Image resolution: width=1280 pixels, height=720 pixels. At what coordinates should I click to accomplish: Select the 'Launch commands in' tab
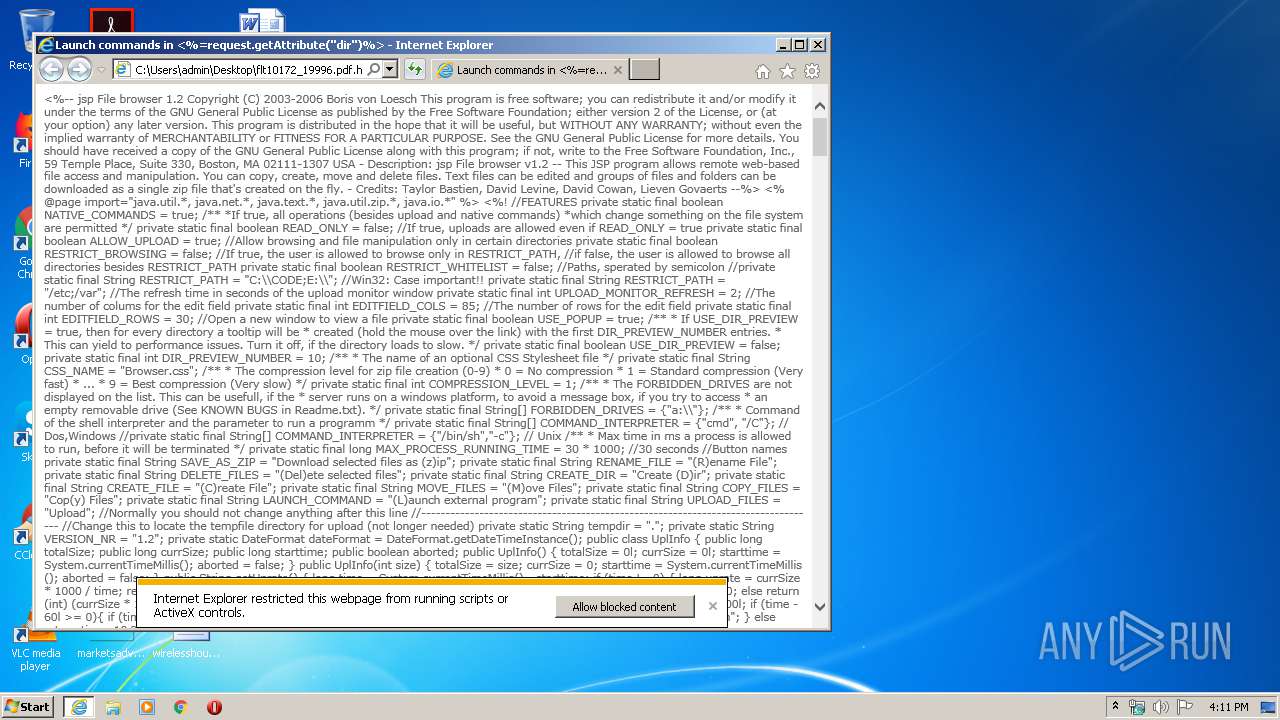(530, 70)
